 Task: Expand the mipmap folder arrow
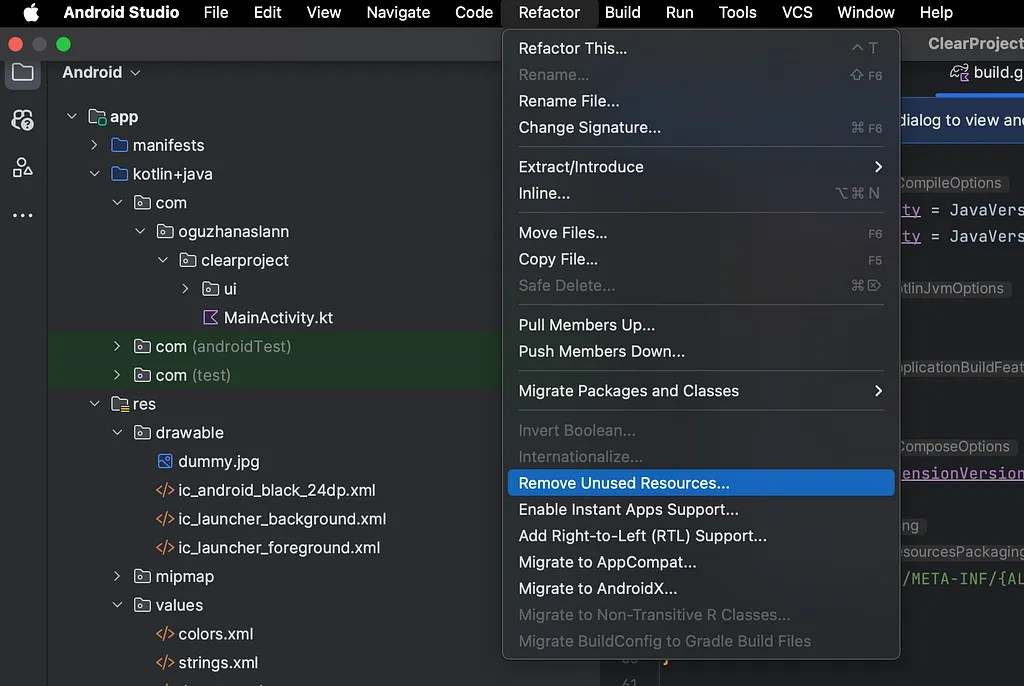(x=117, y=577)
